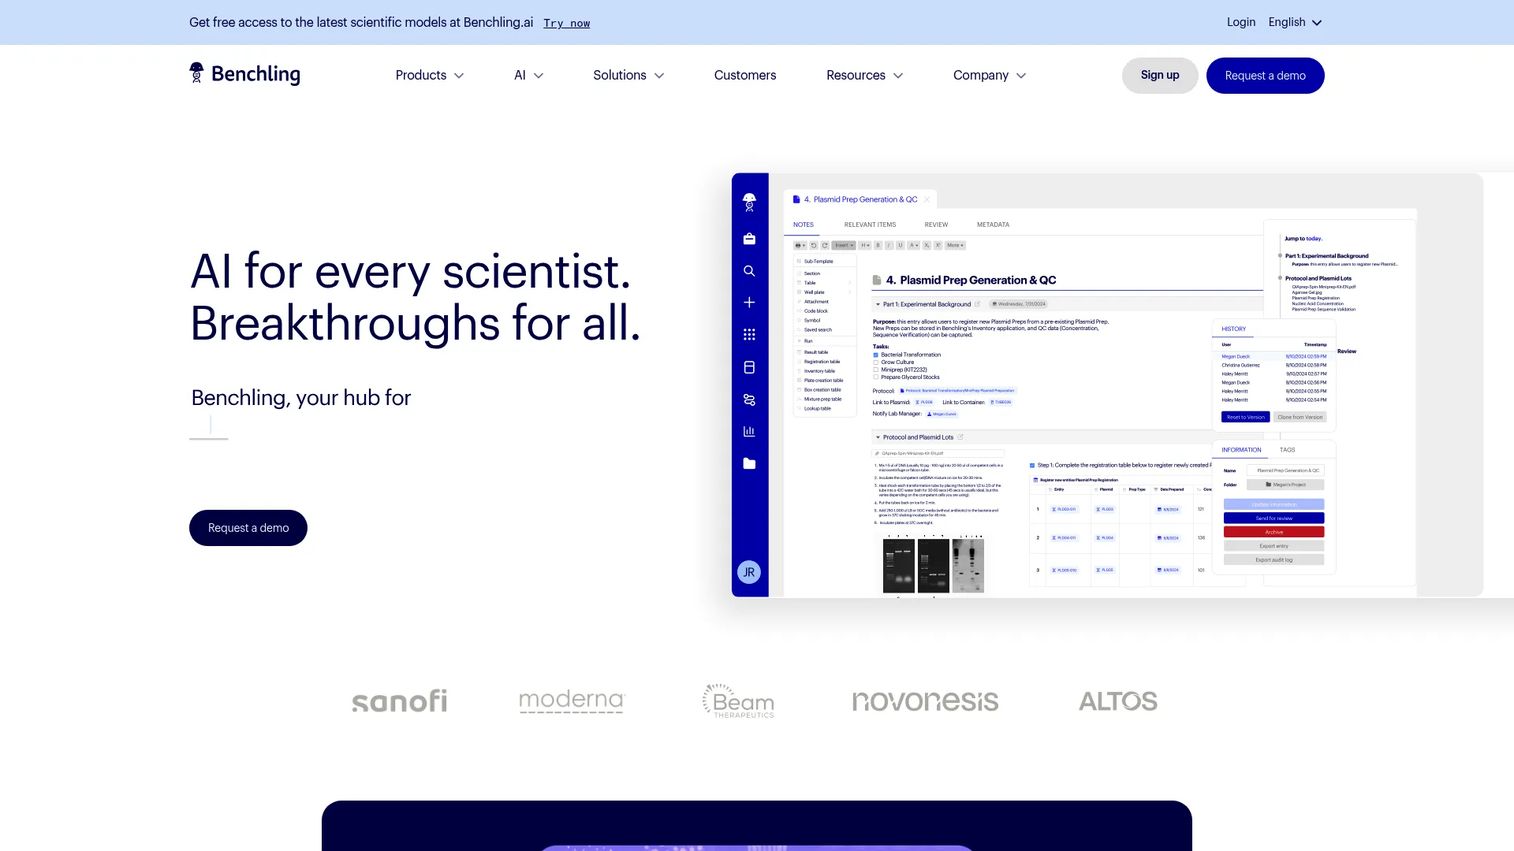This screenshot has height=851, width=1514.
Task: Click the Beam Therapeutics logo
Action: pyautogui.click(x=739, y=701)
